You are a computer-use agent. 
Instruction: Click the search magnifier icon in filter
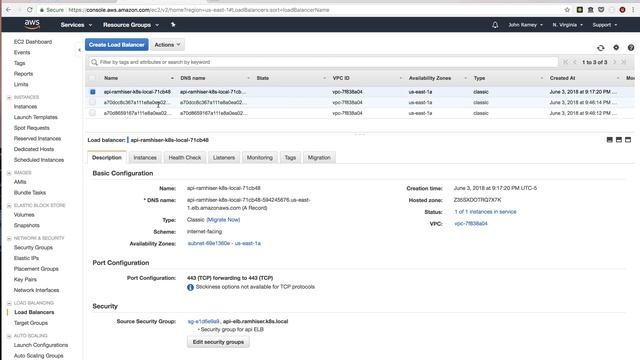[94, 62]
